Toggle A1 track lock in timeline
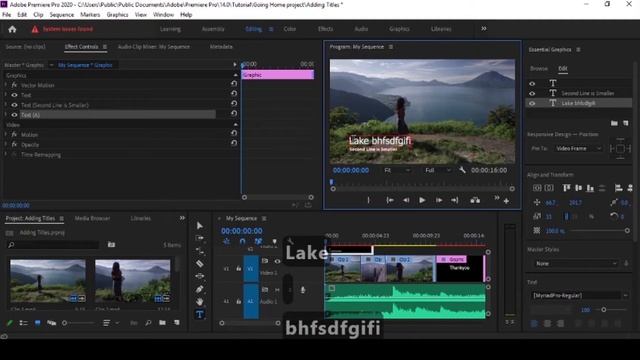 click(239, 301)
